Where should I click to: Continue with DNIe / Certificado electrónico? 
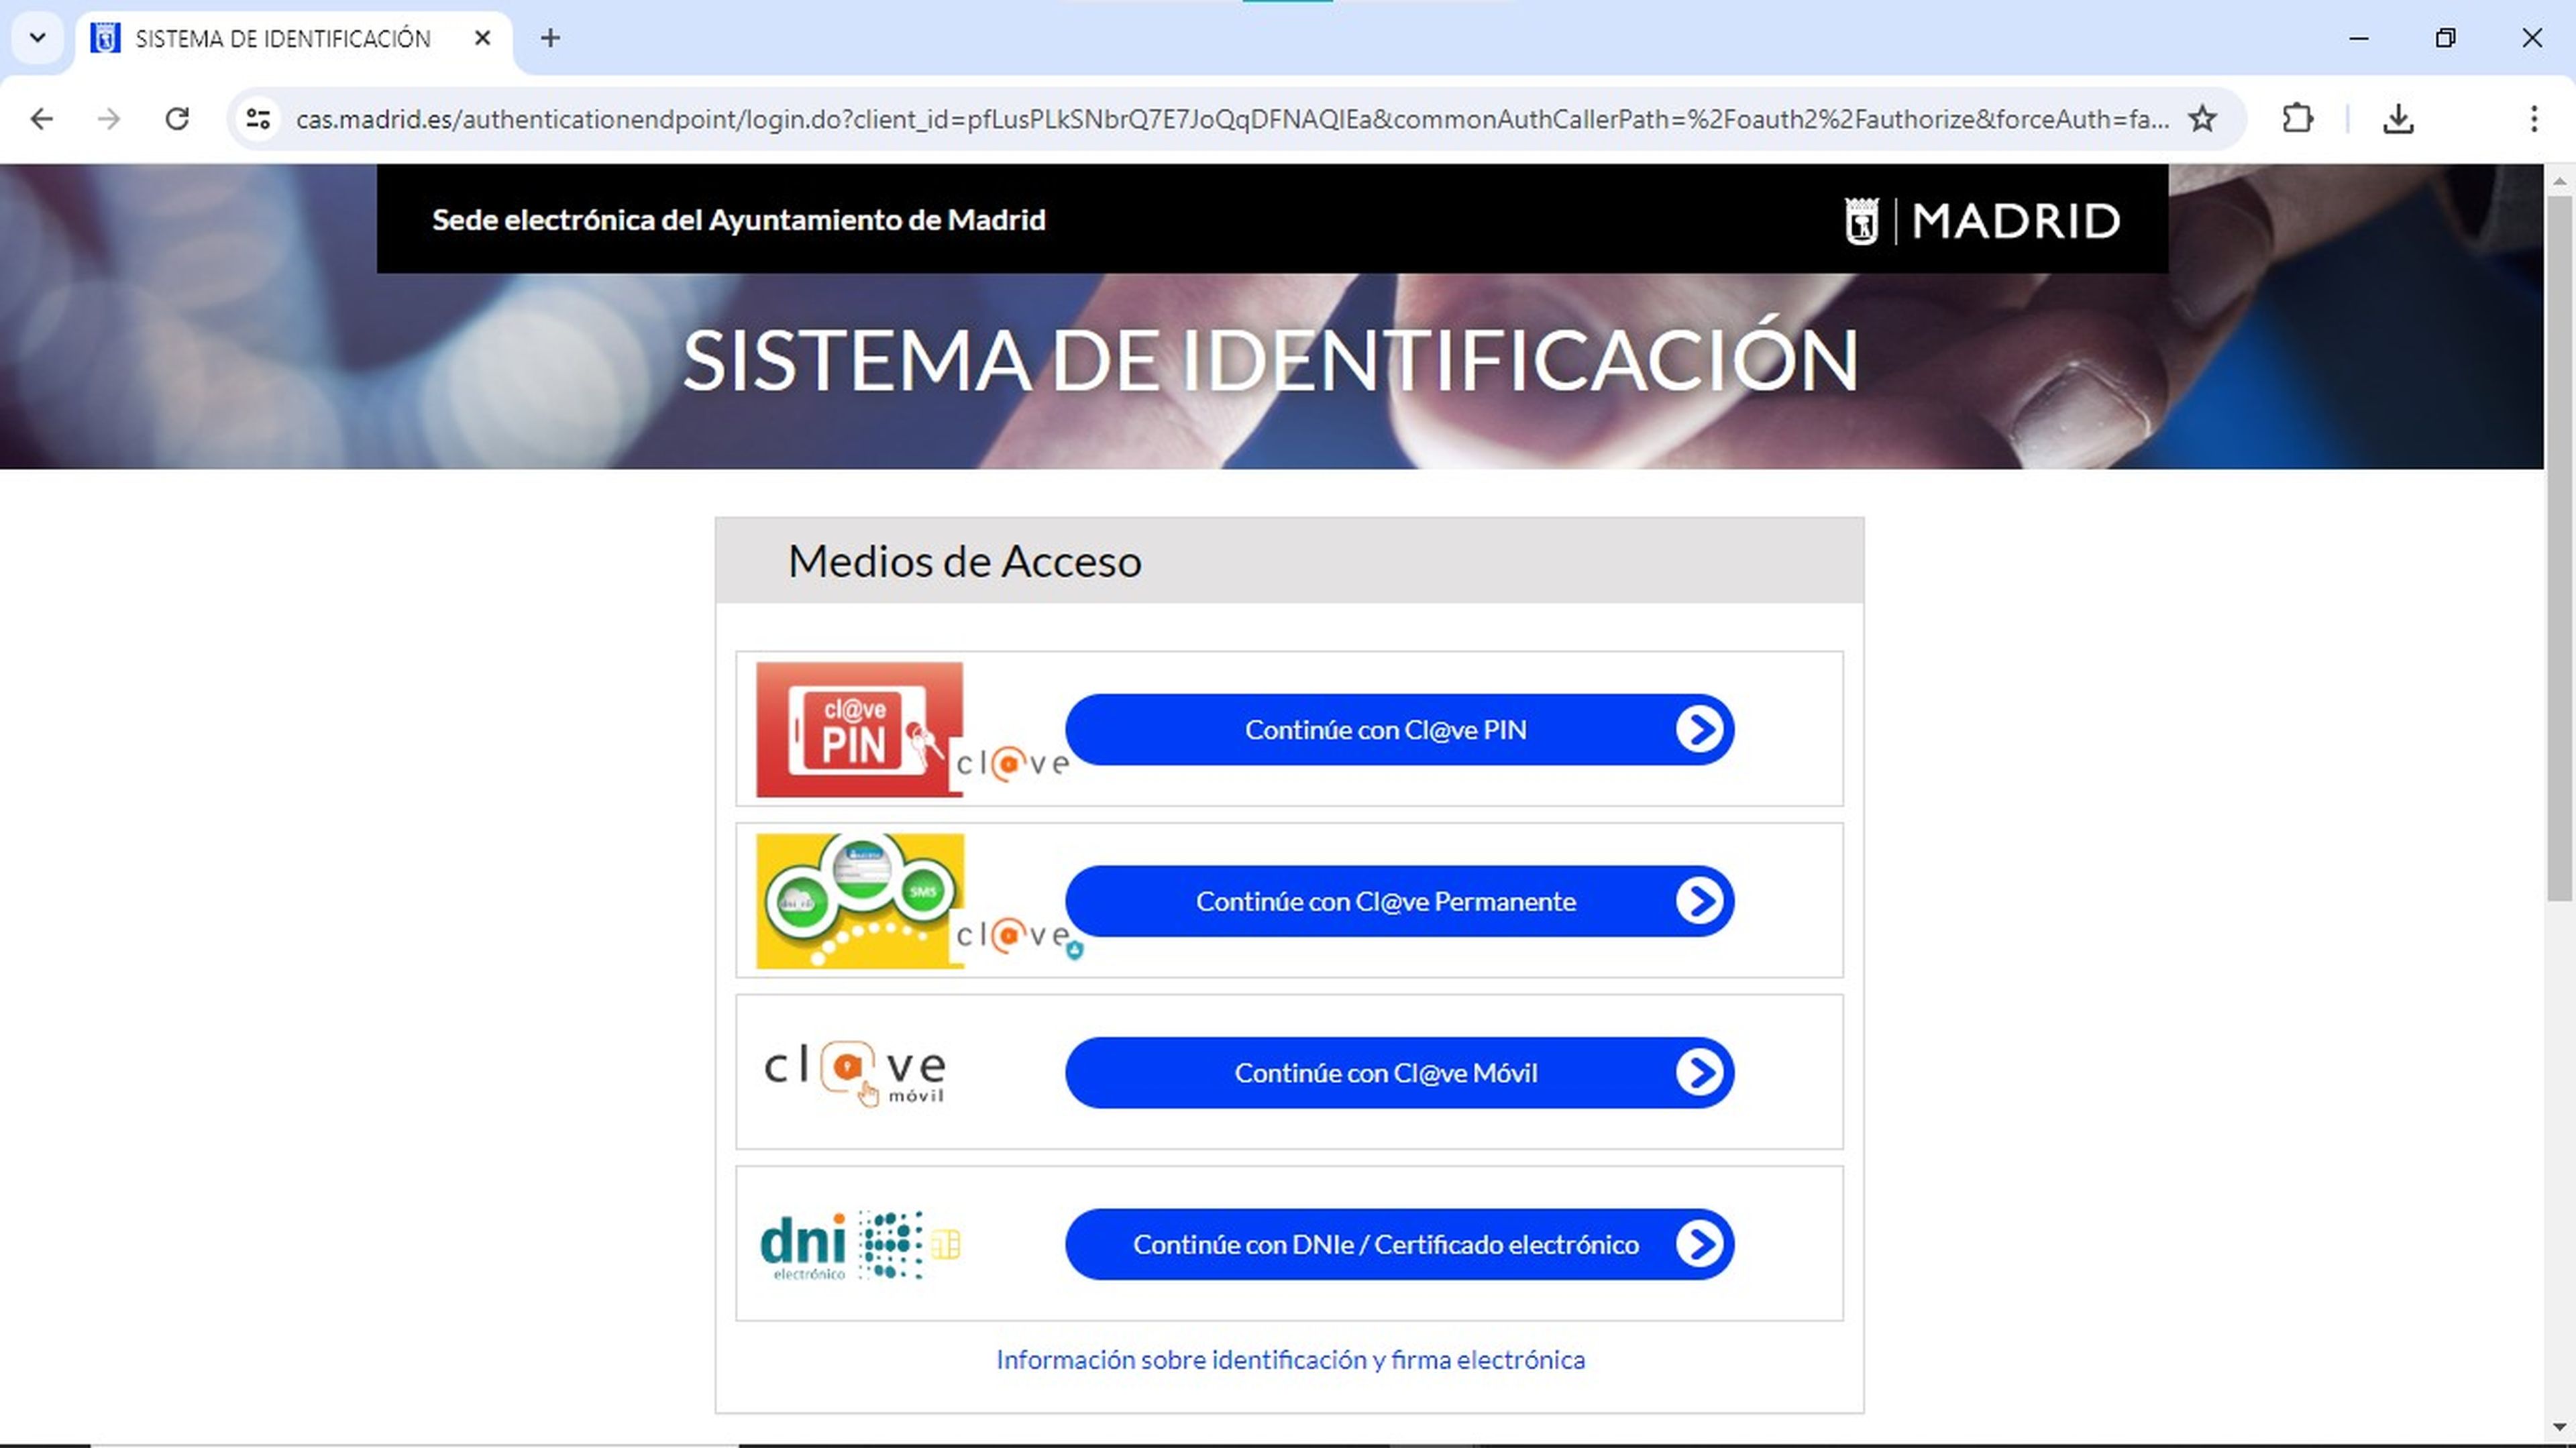(x=1399, y=1245)
